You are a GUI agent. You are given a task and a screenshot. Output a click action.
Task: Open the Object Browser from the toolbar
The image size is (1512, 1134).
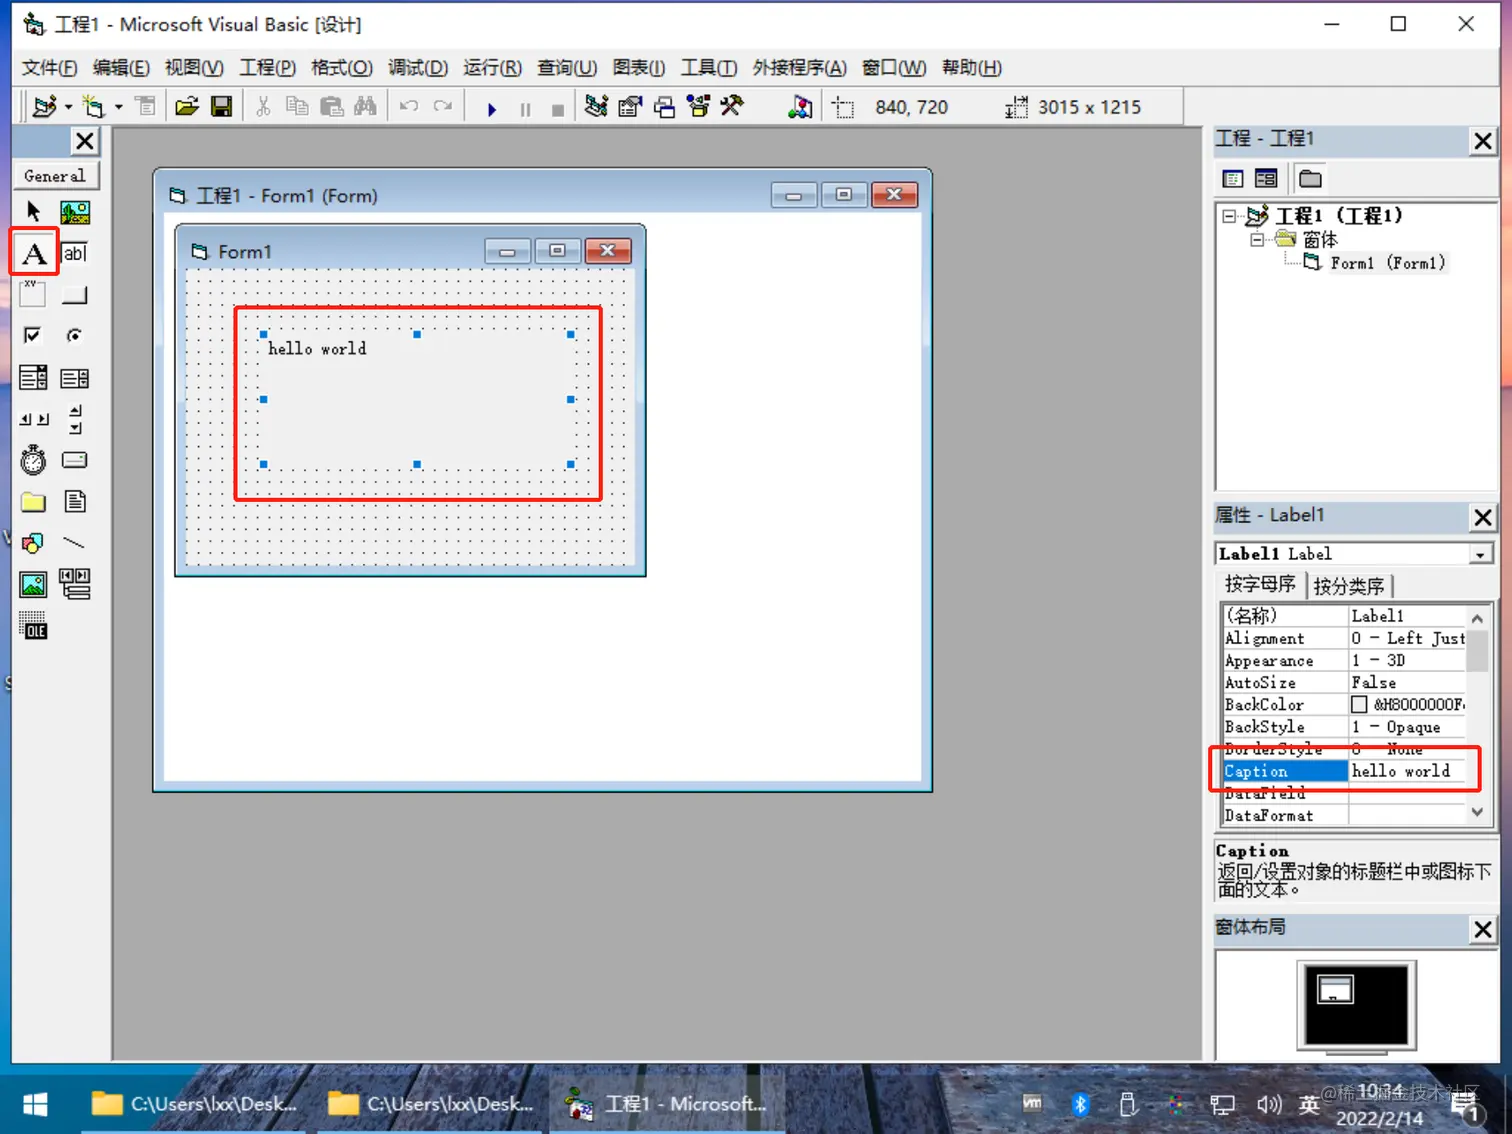pyautogui.click(x=698, y=106)
